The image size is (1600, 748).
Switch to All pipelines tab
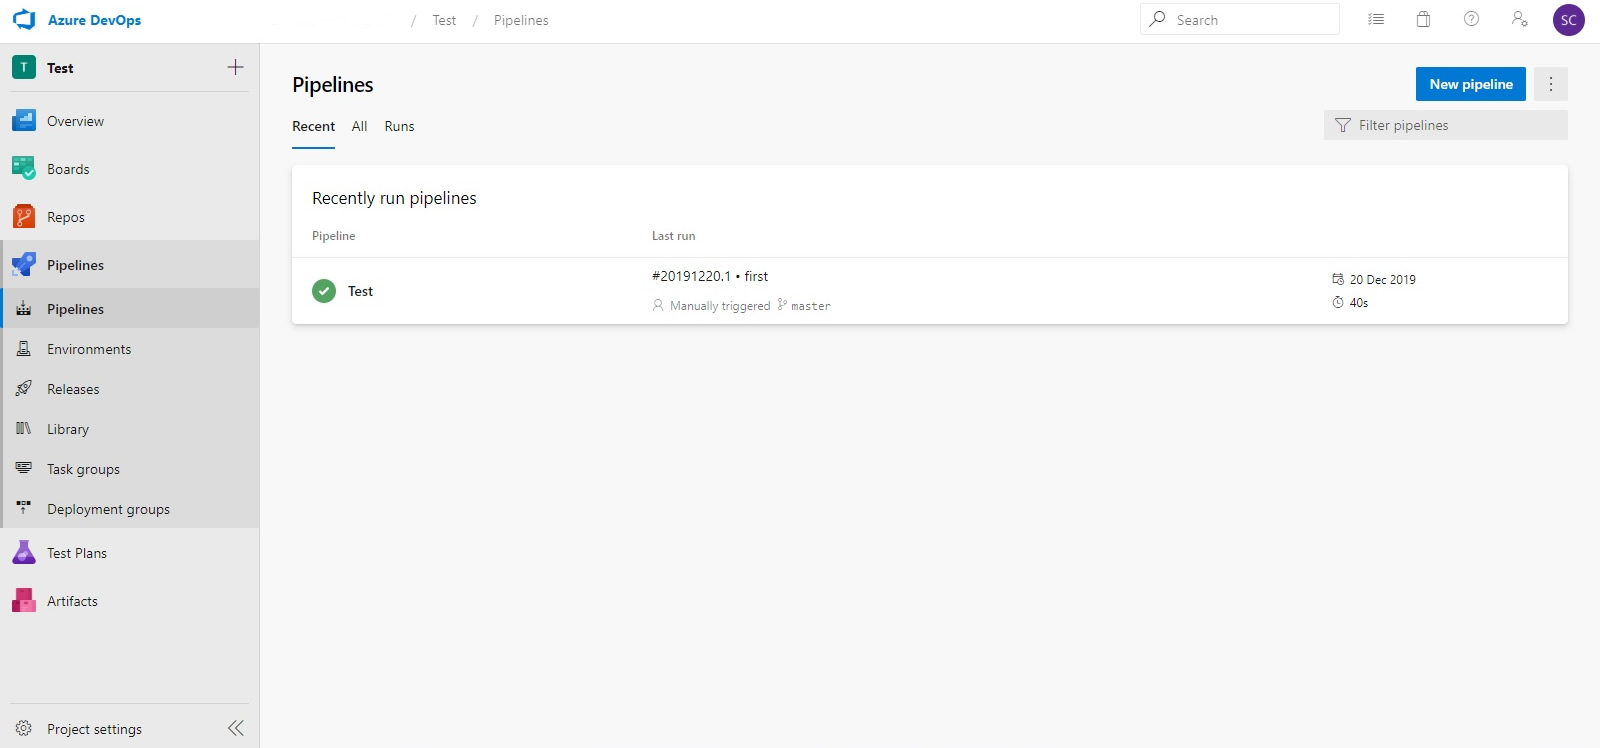[x=359, y=126]
